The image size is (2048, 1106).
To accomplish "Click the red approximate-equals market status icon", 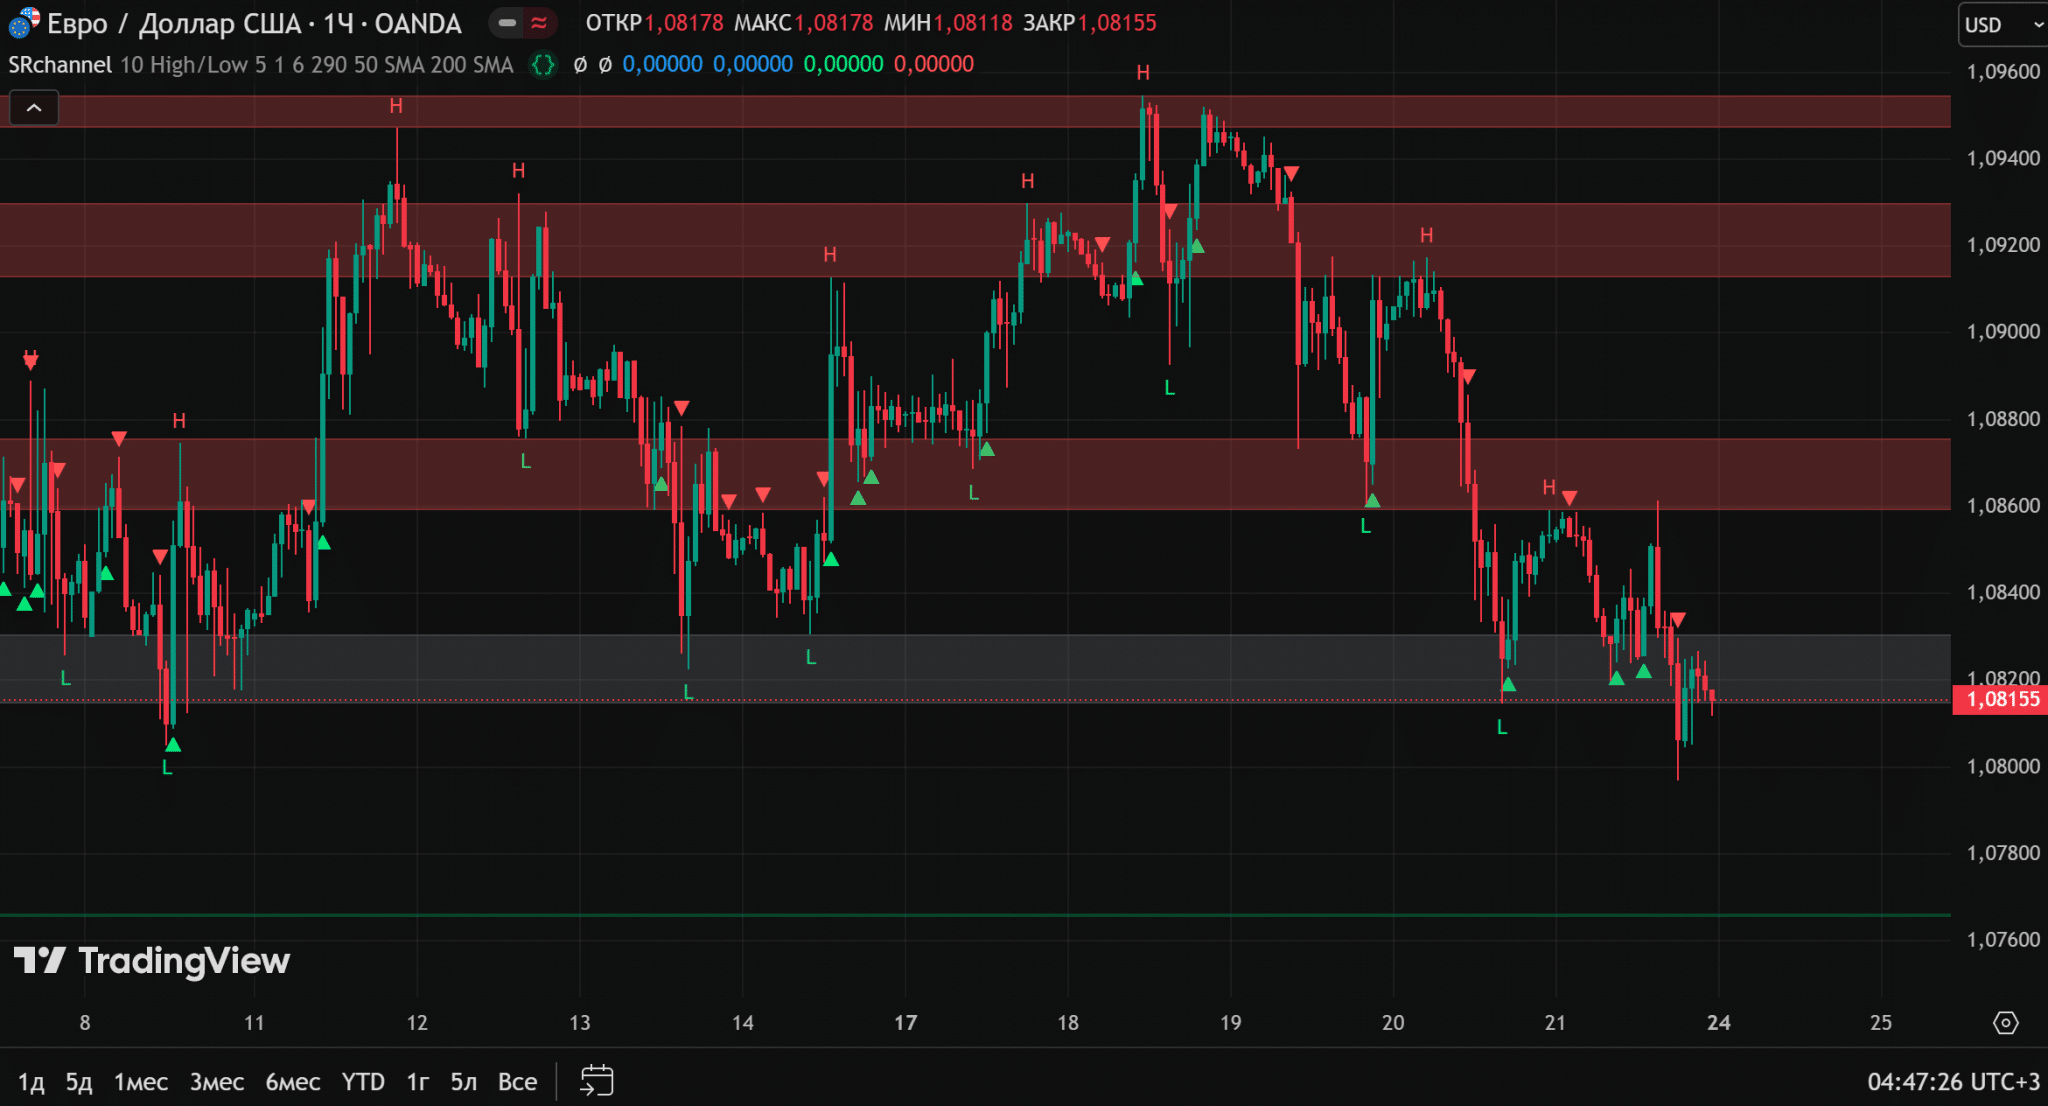I will pos(539,22).
